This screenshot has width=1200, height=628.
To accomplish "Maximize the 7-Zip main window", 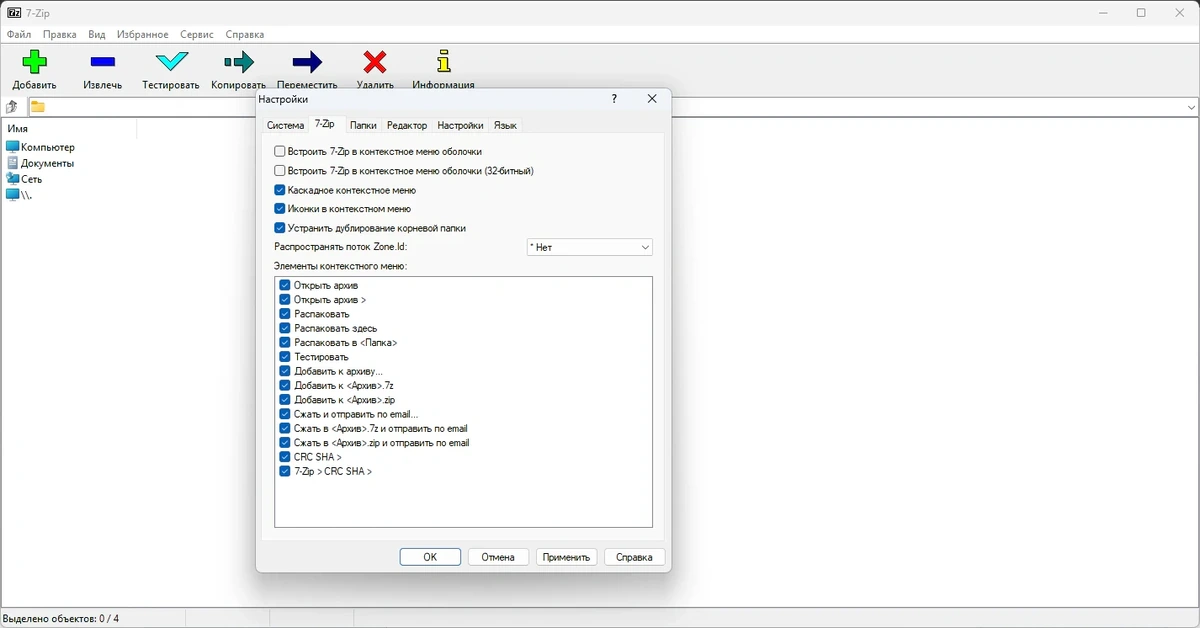I will tap(1141, 13).
